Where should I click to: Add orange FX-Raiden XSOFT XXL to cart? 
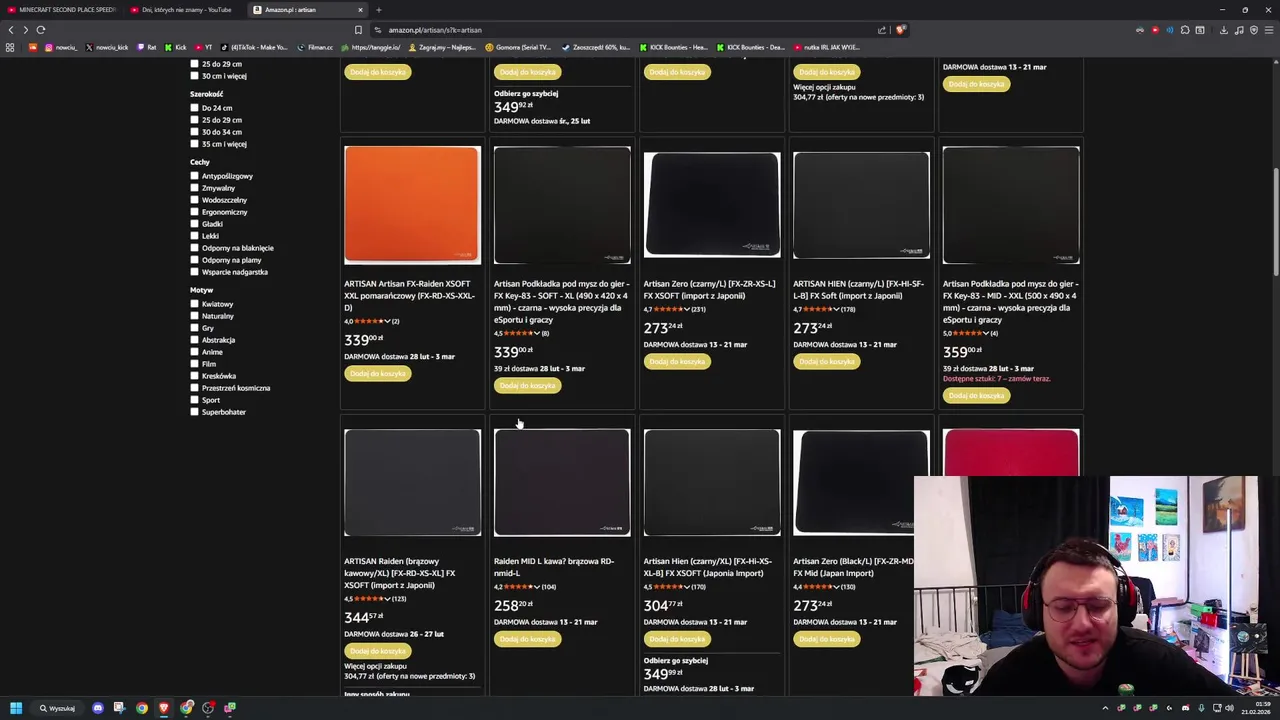[x=377, y=374]
